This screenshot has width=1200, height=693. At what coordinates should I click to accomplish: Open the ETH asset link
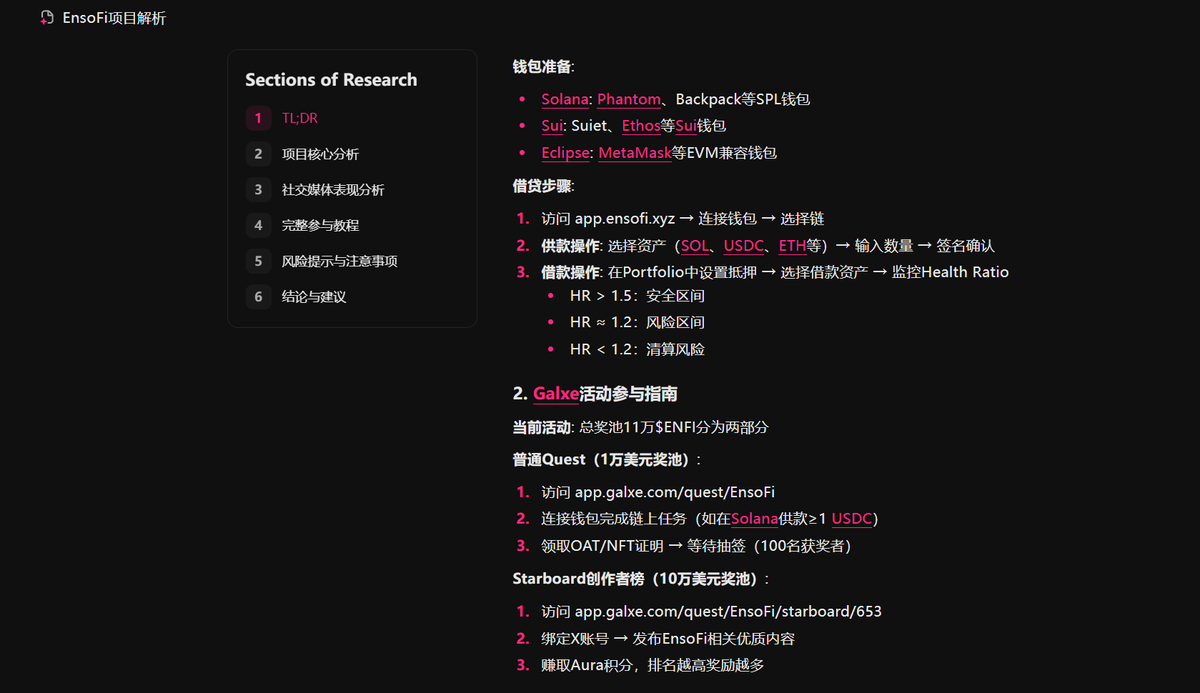tap(792, 246)
